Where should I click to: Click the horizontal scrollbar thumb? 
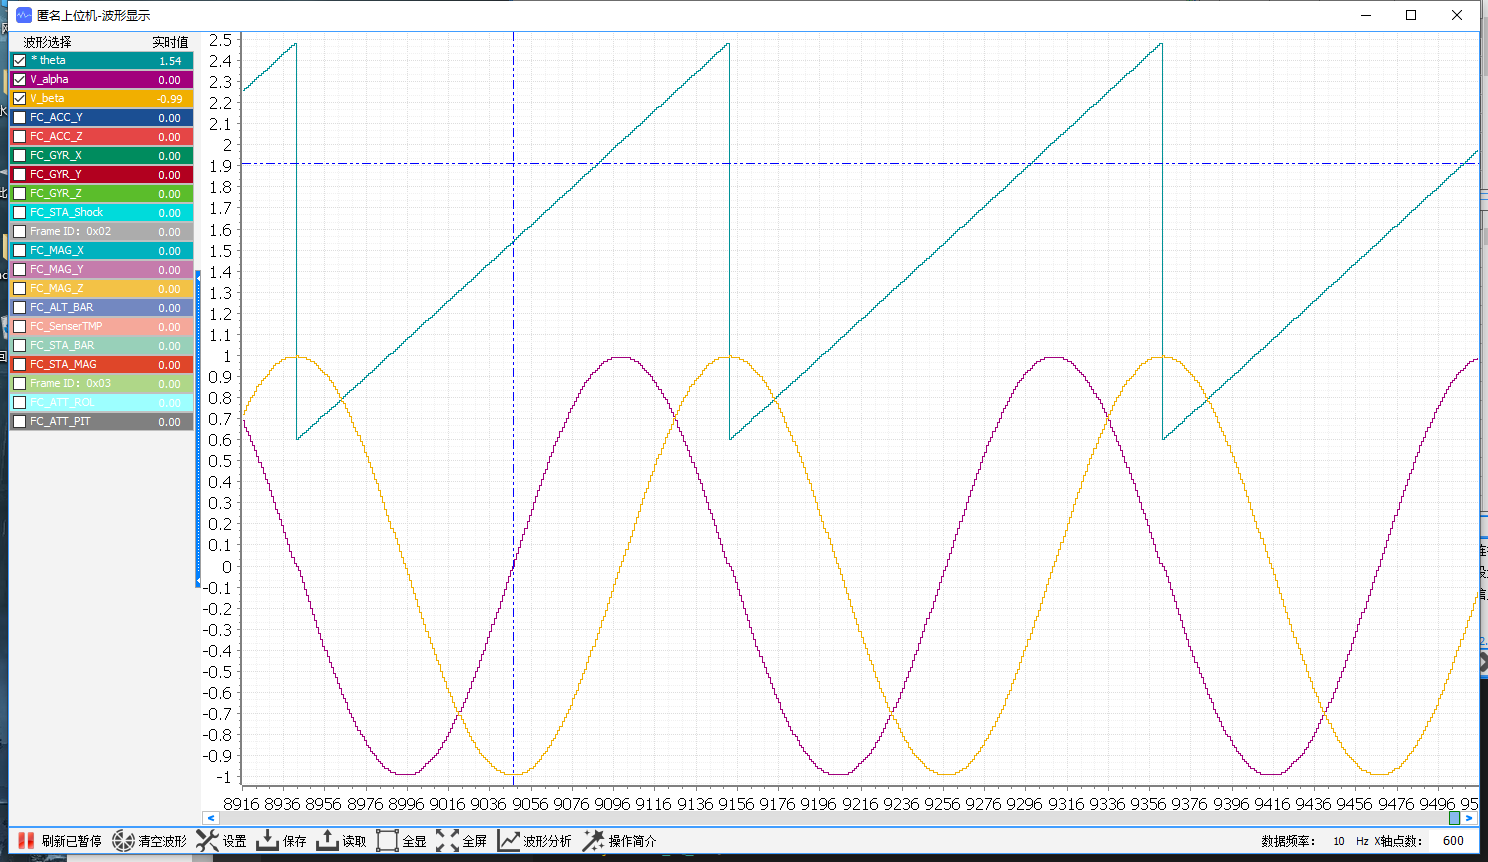1455,818
